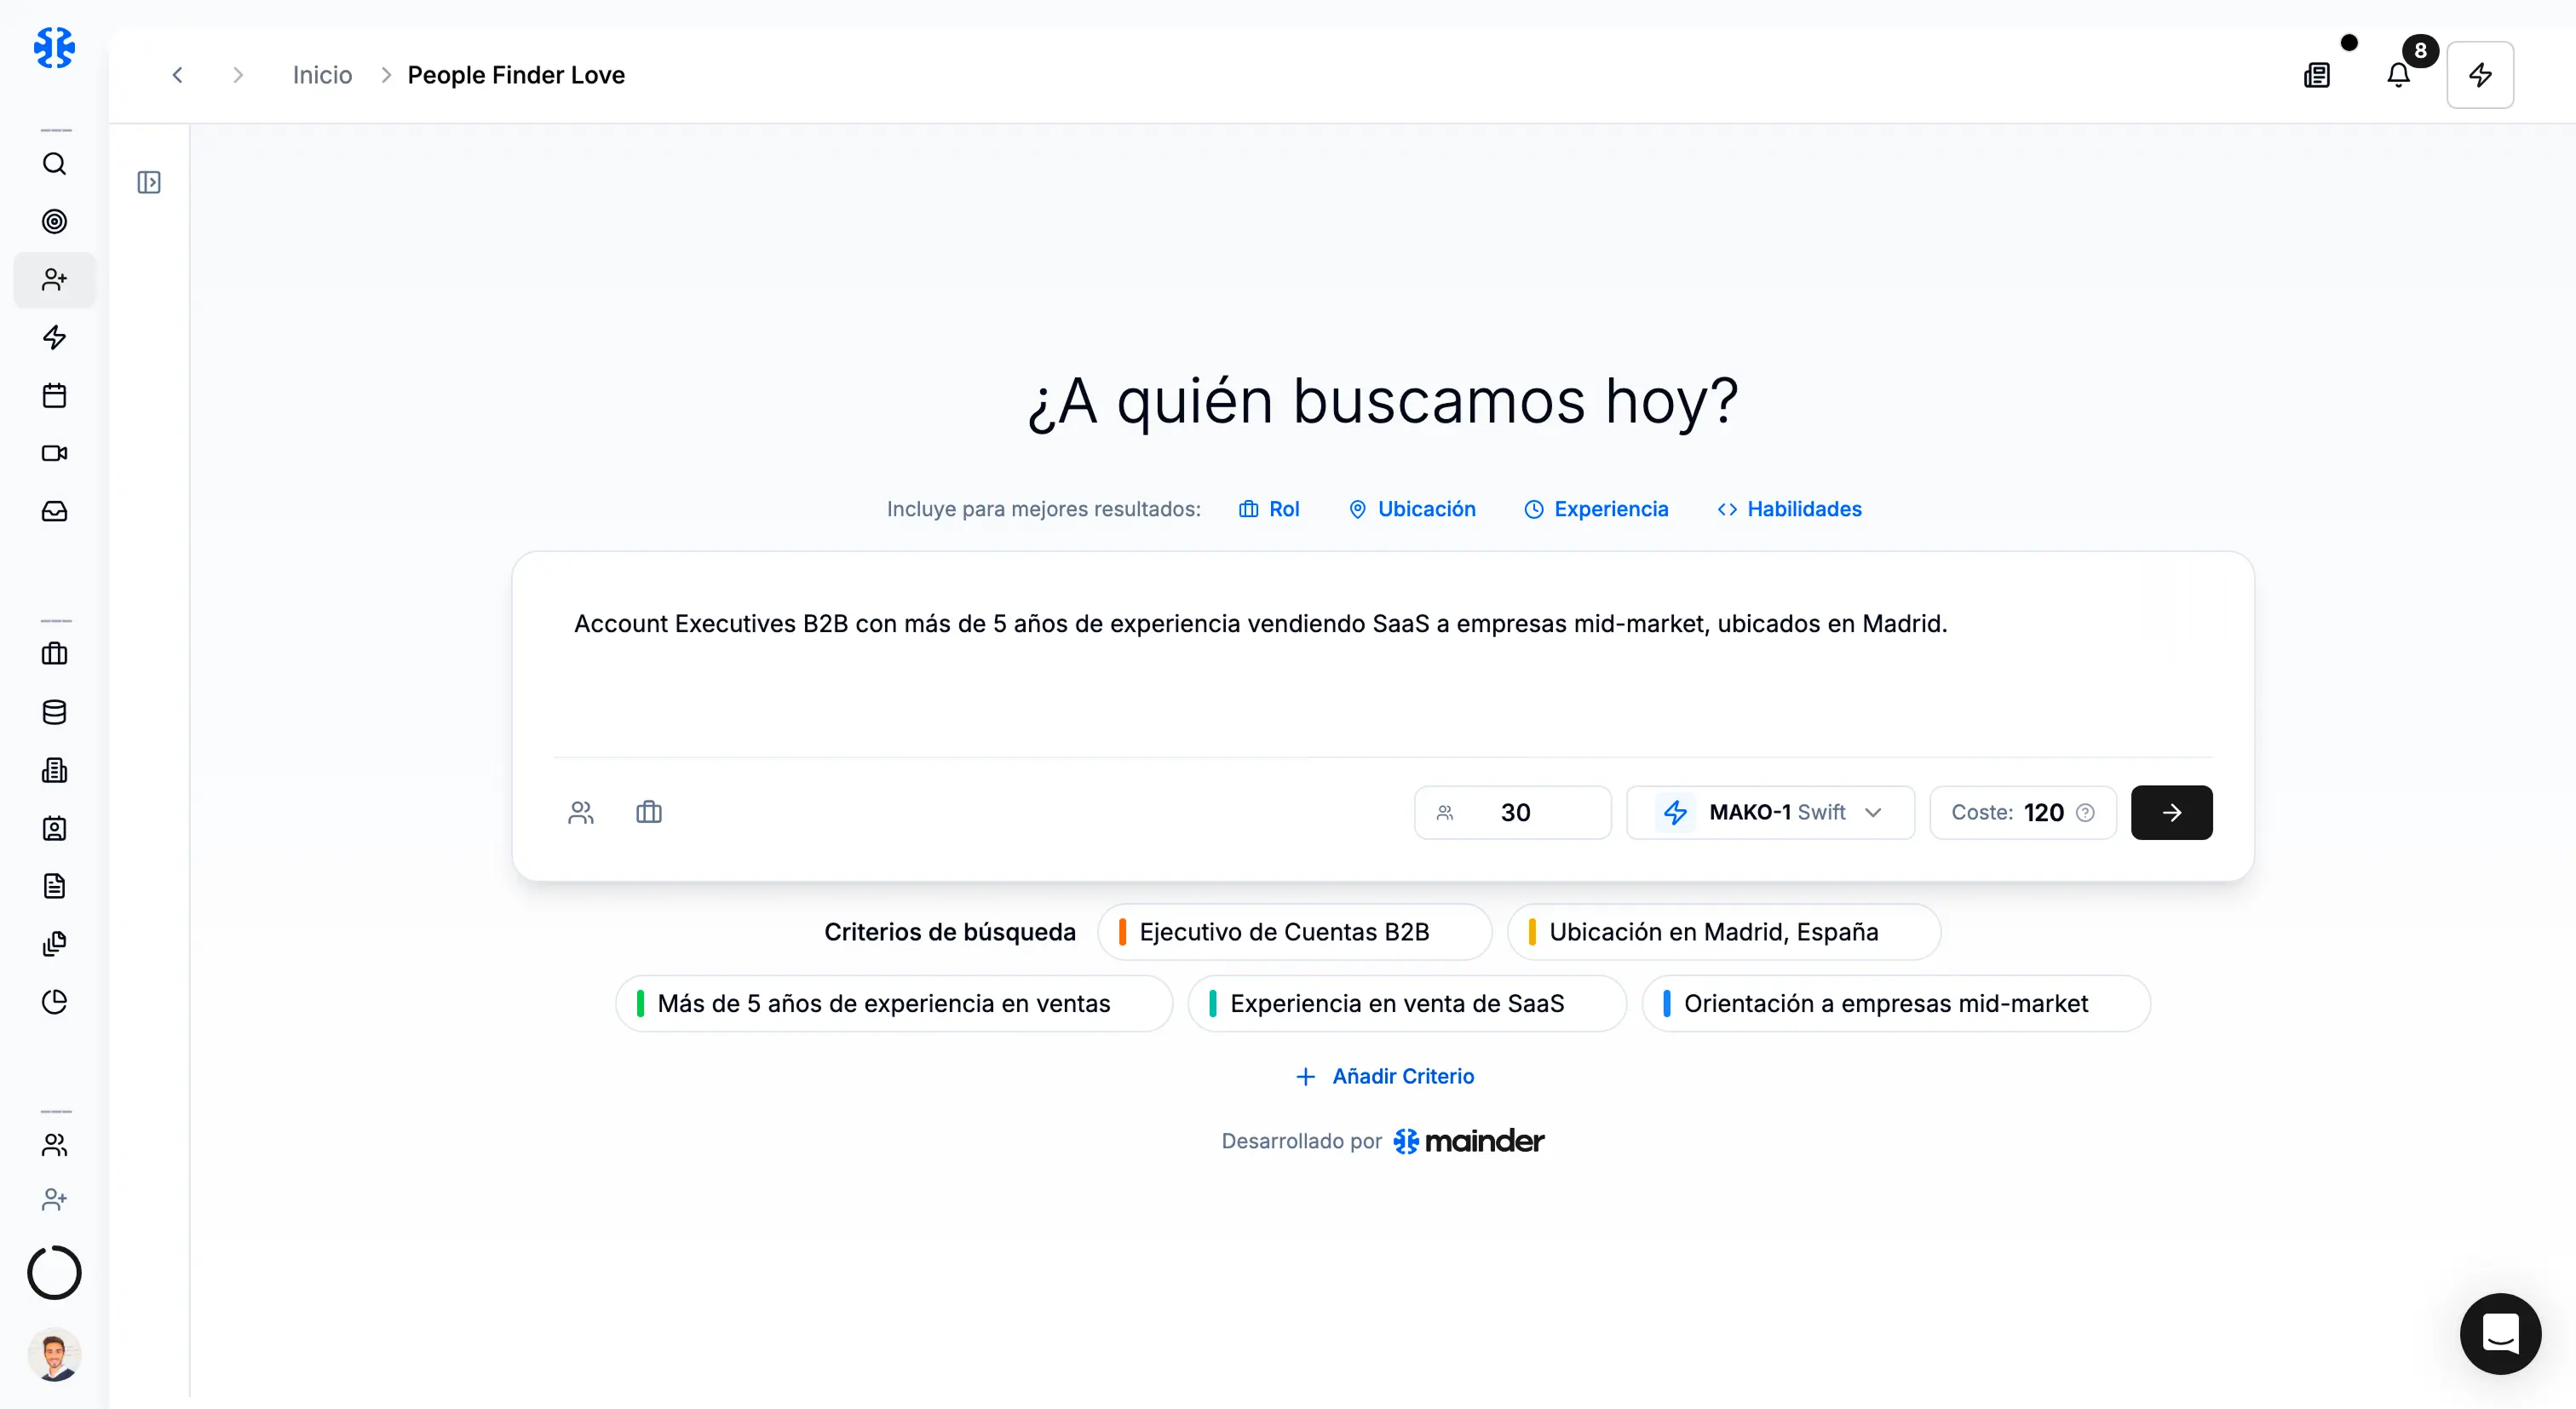Open the target icon in sidebar
2576x1409 pixels.
[54, 222]
